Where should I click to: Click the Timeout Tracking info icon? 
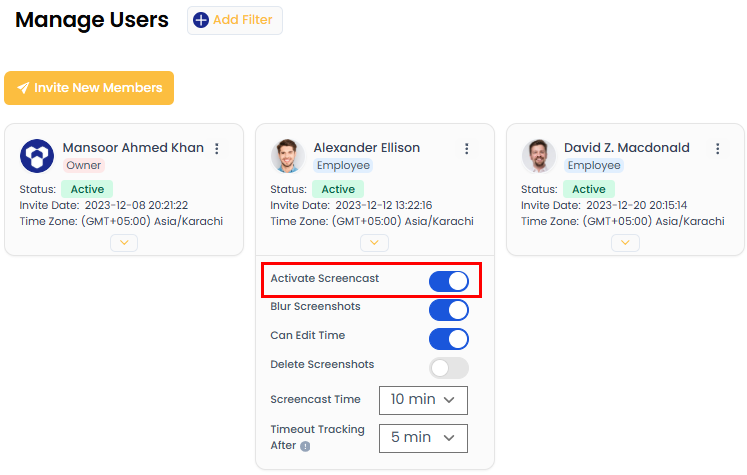pos(305,446)
